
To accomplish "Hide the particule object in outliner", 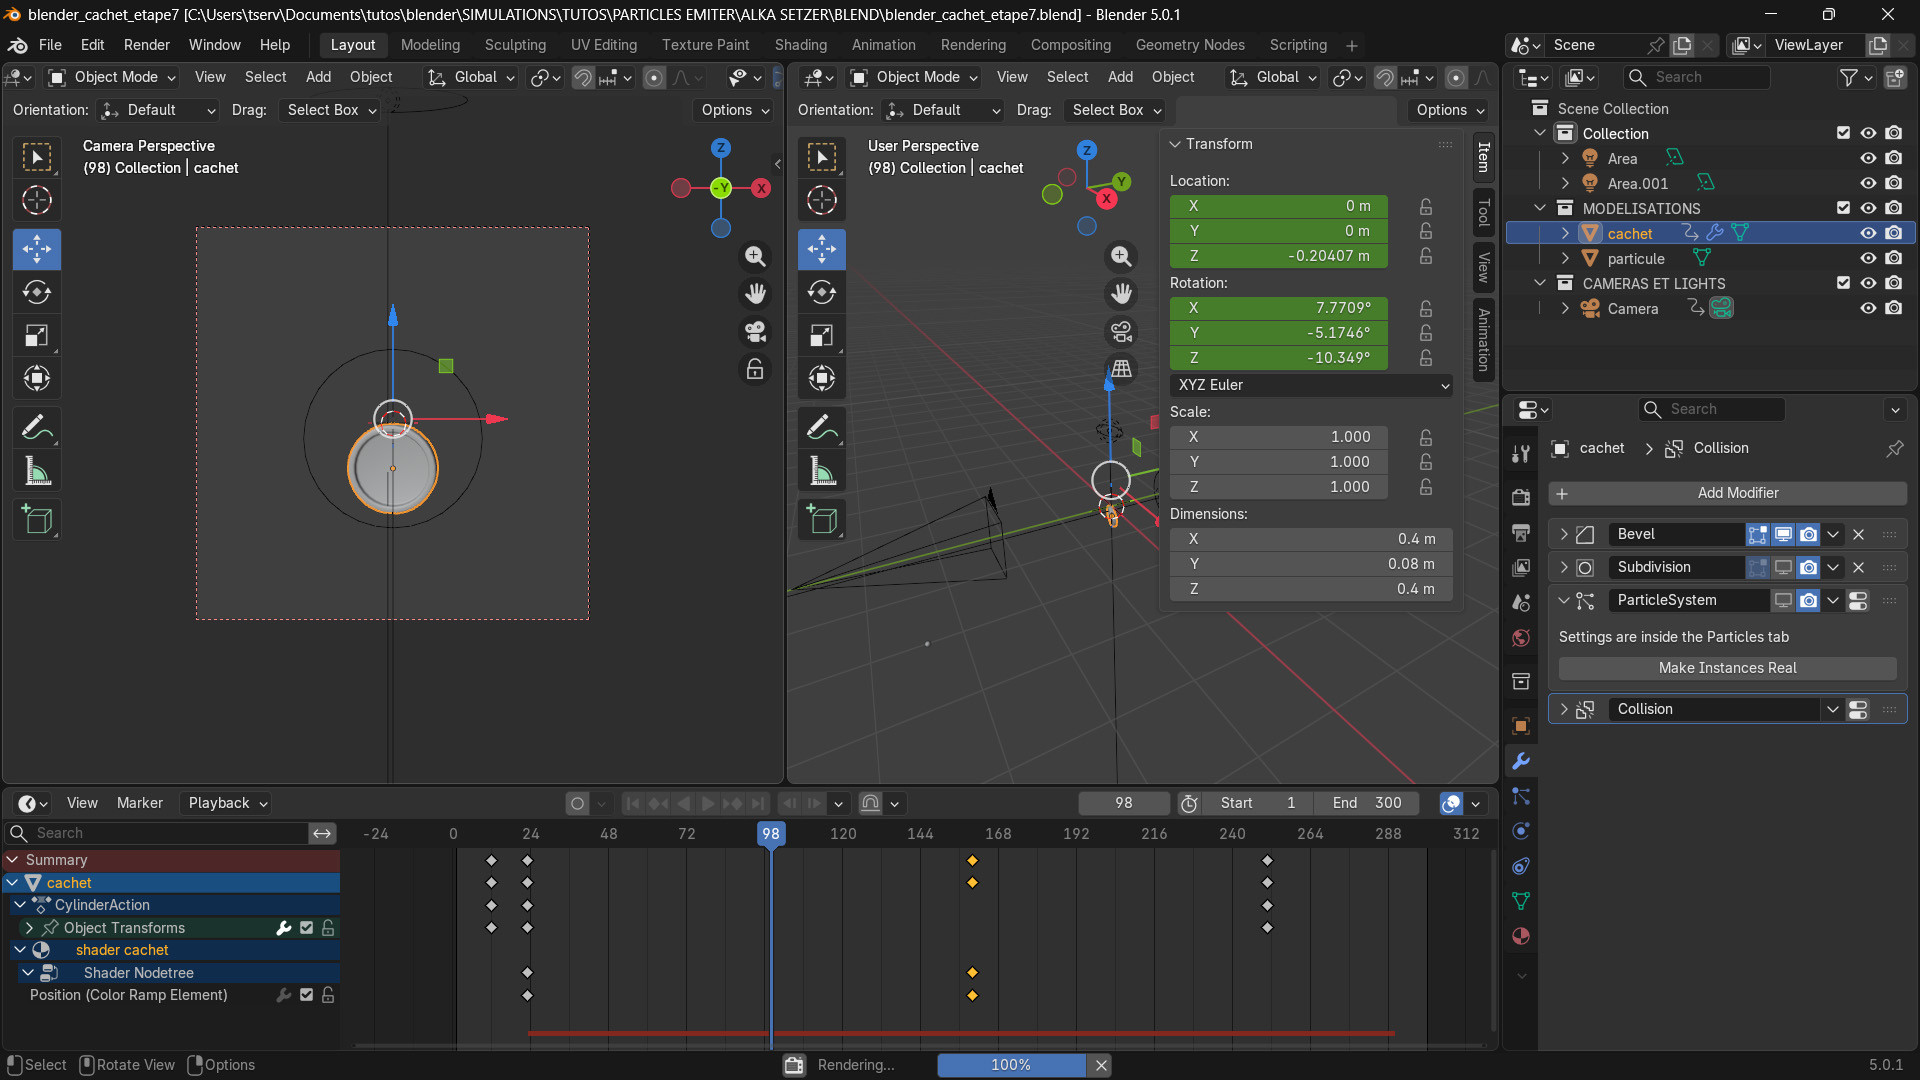I will (x=1867, y=258).
